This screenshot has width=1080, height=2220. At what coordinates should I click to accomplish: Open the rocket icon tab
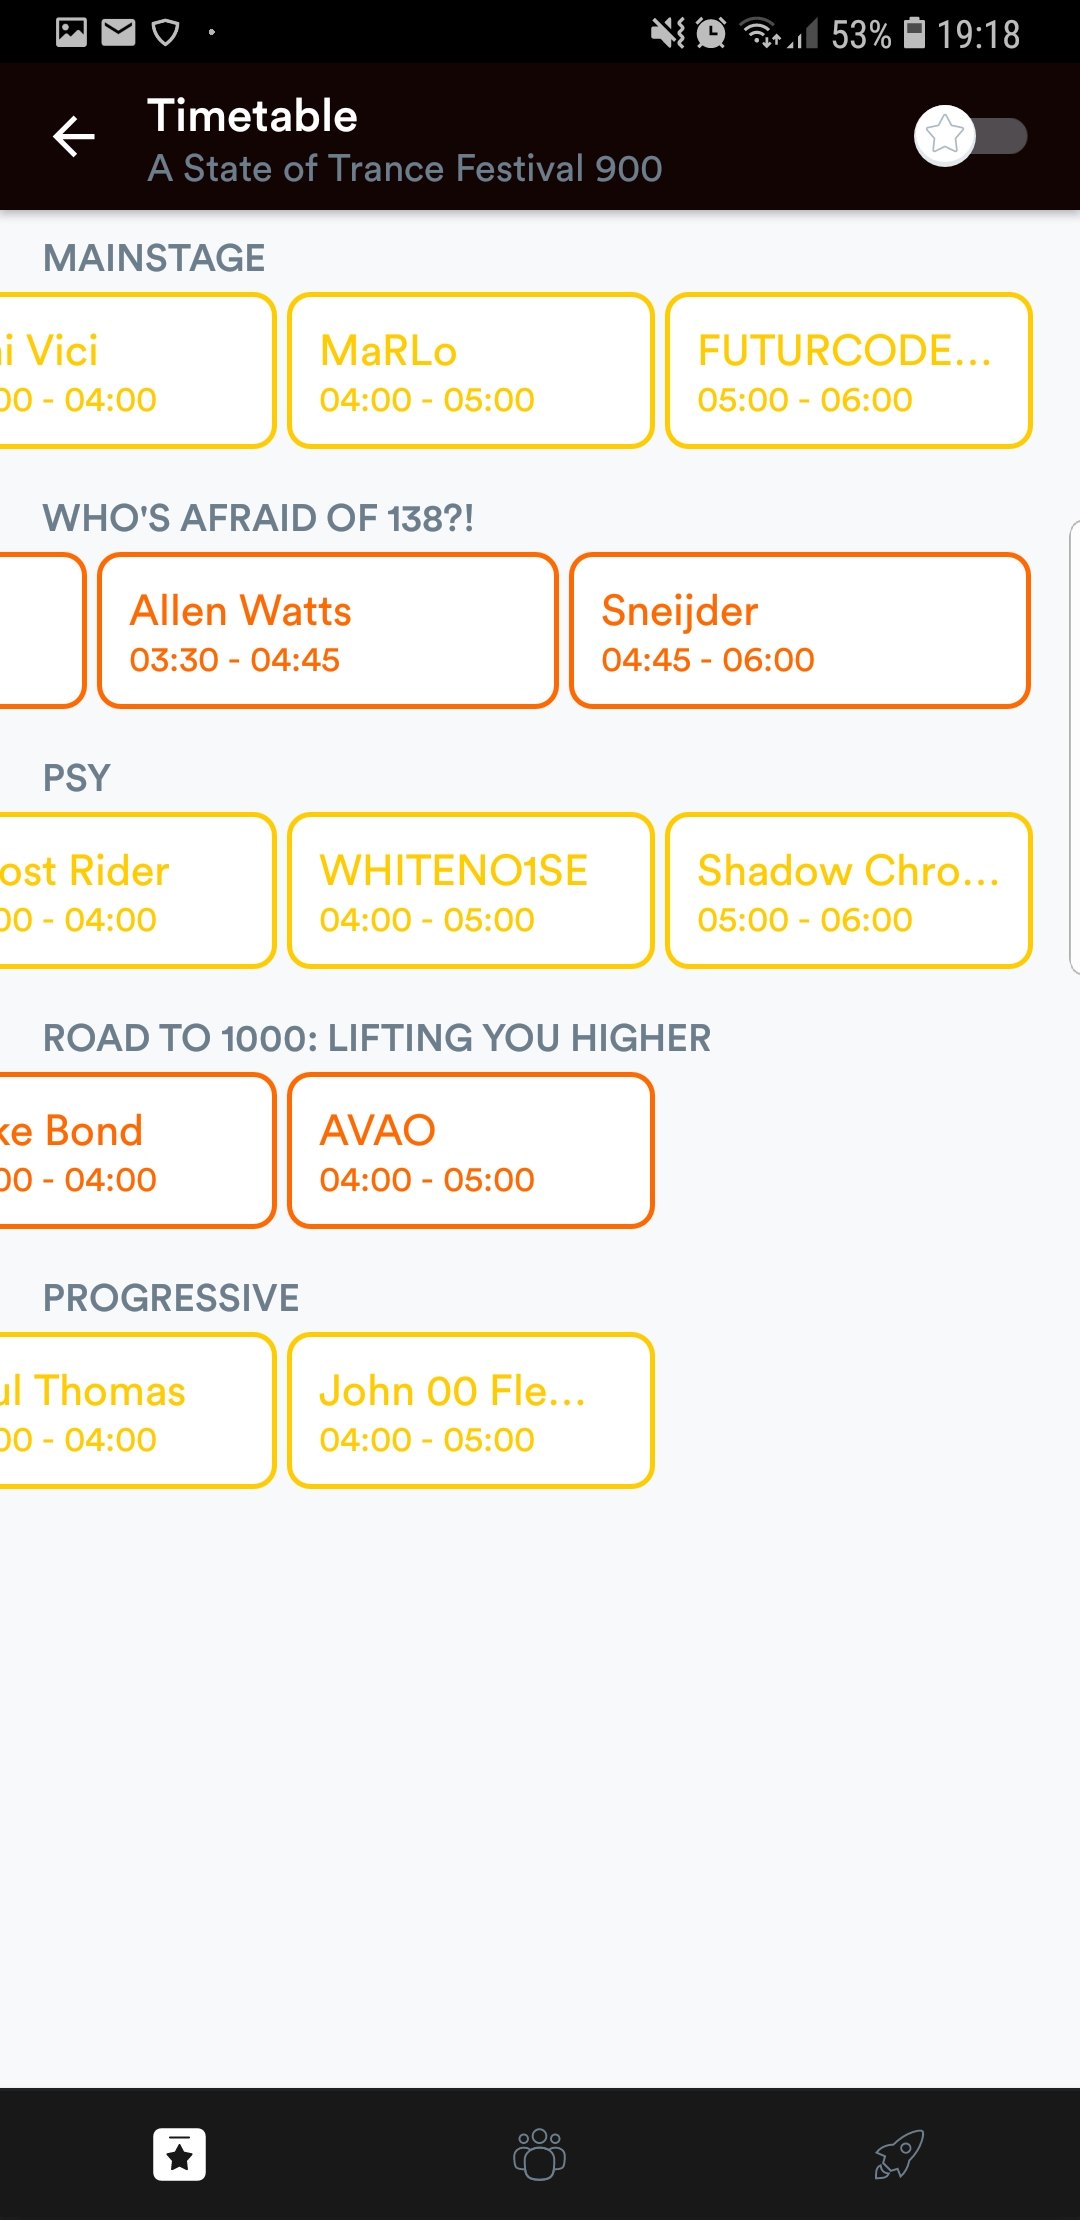click(898, 2154)
